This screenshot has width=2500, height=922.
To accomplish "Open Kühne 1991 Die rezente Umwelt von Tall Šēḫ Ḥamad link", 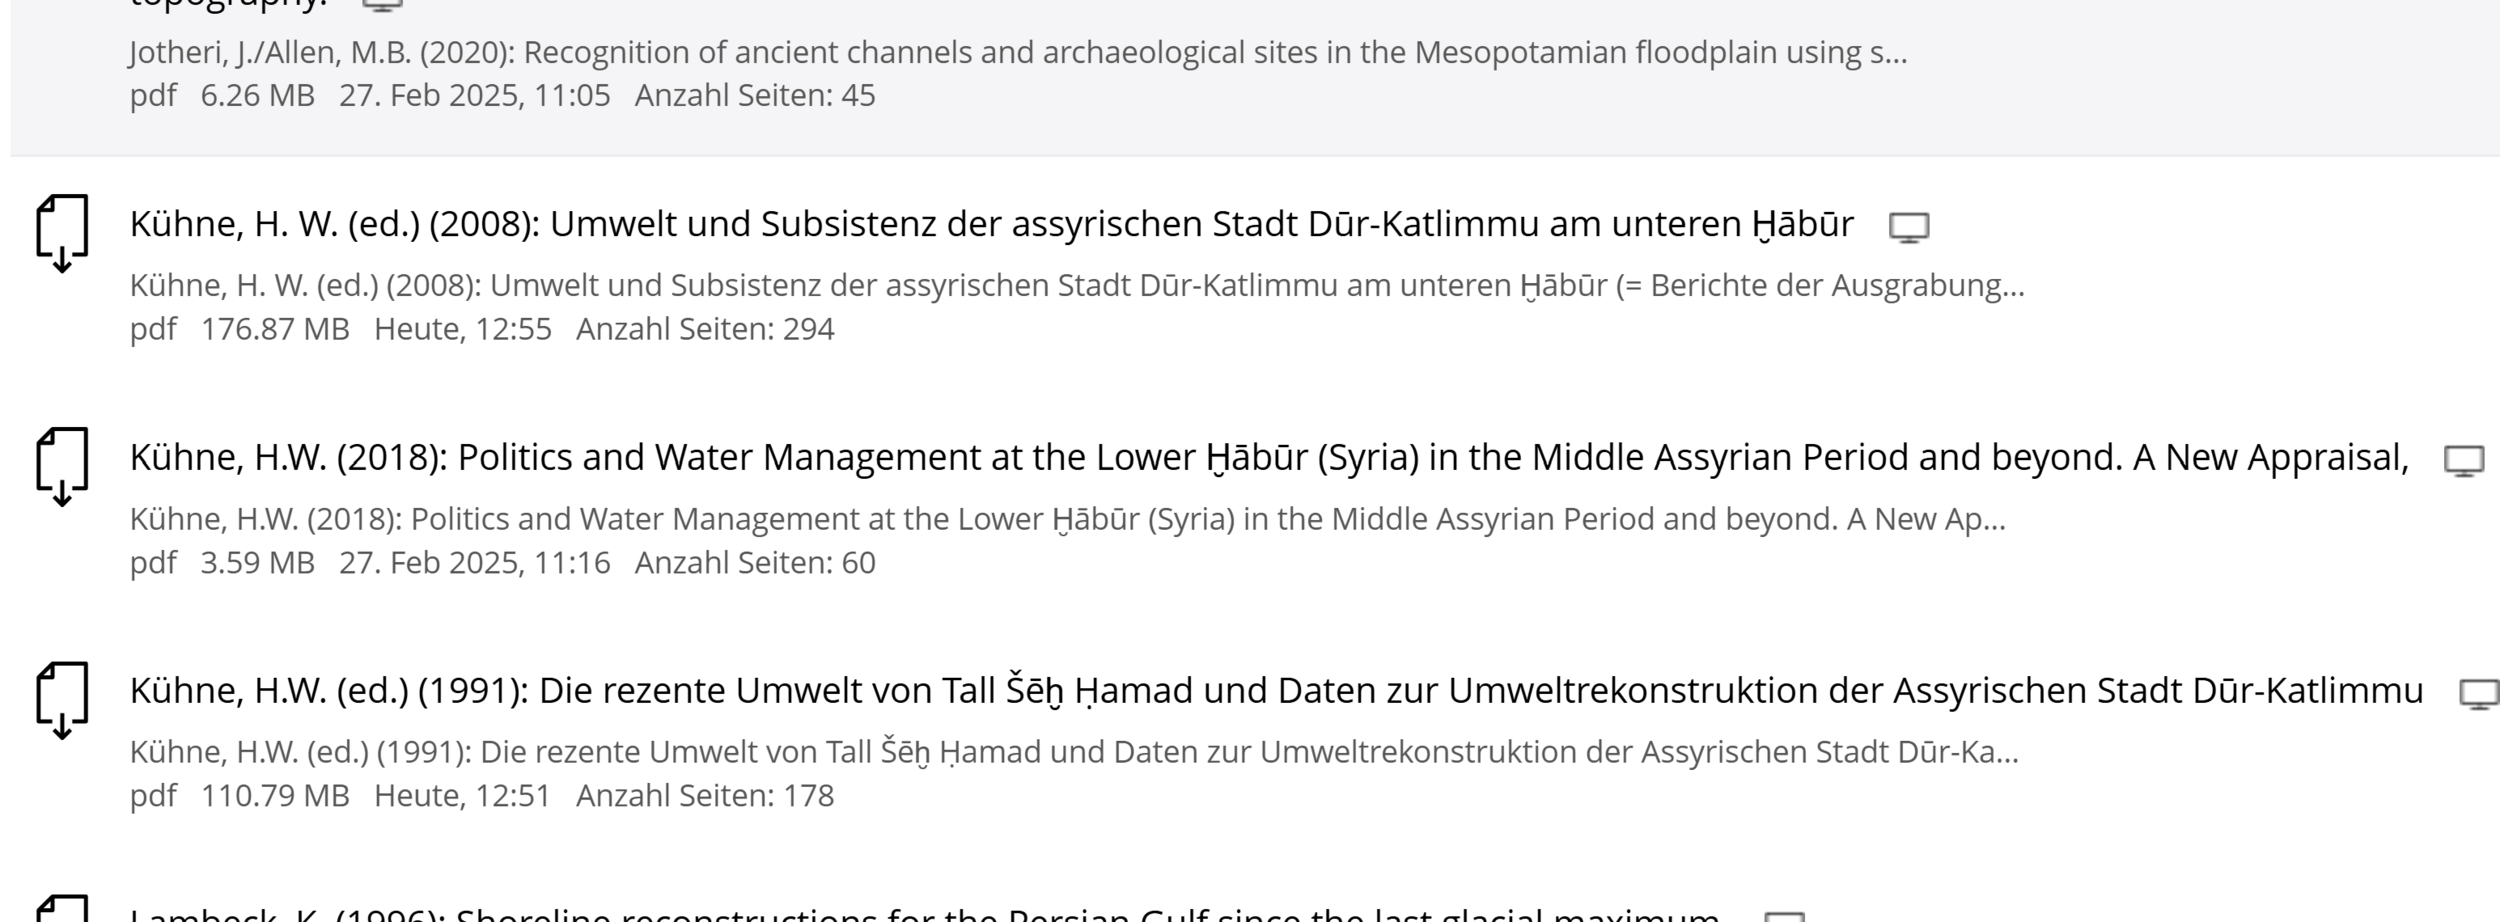I will coord(1276,691).
